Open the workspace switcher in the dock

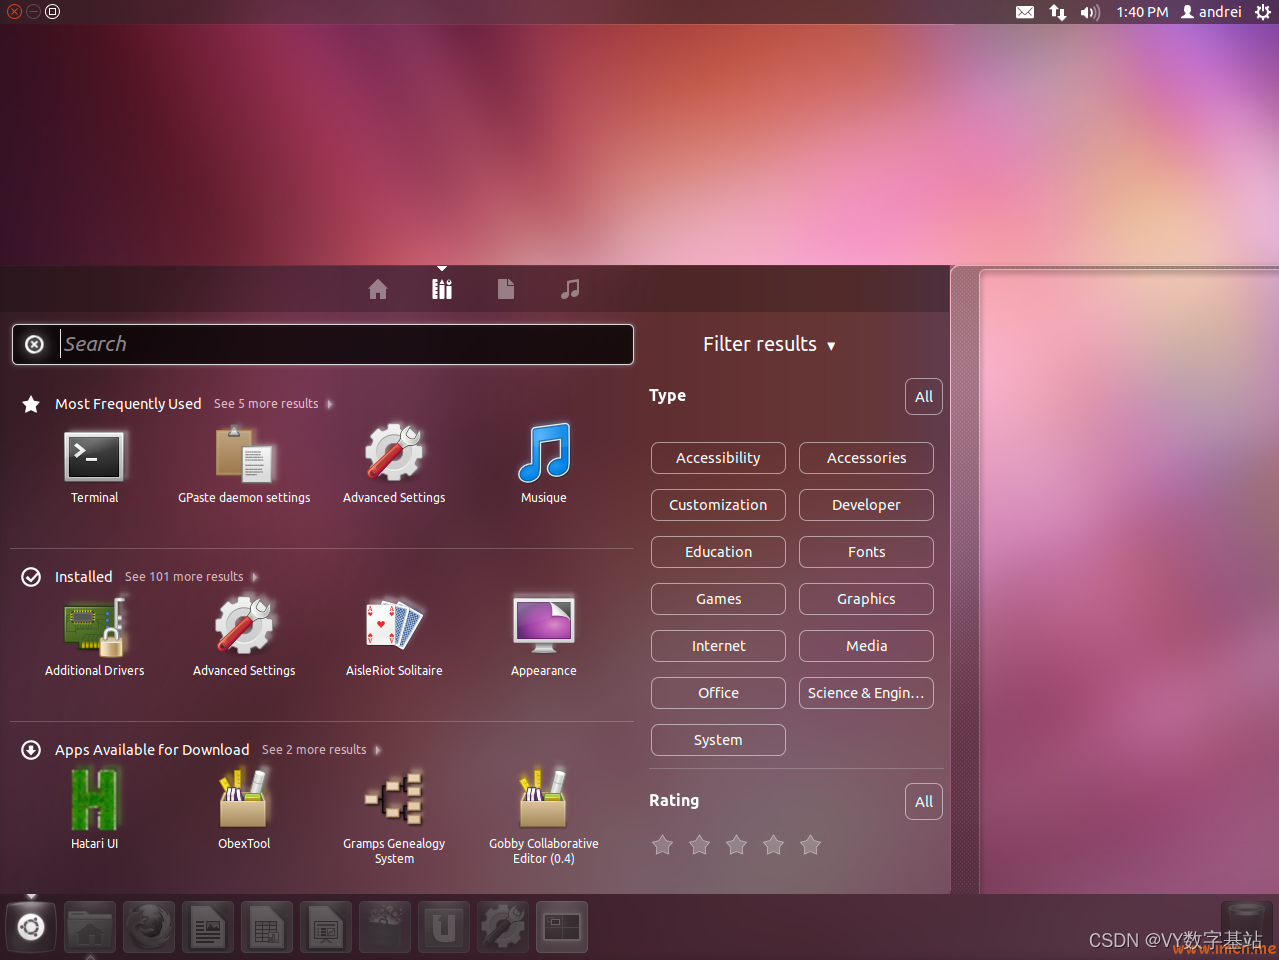pyautogui.click(x=561, y=927)
